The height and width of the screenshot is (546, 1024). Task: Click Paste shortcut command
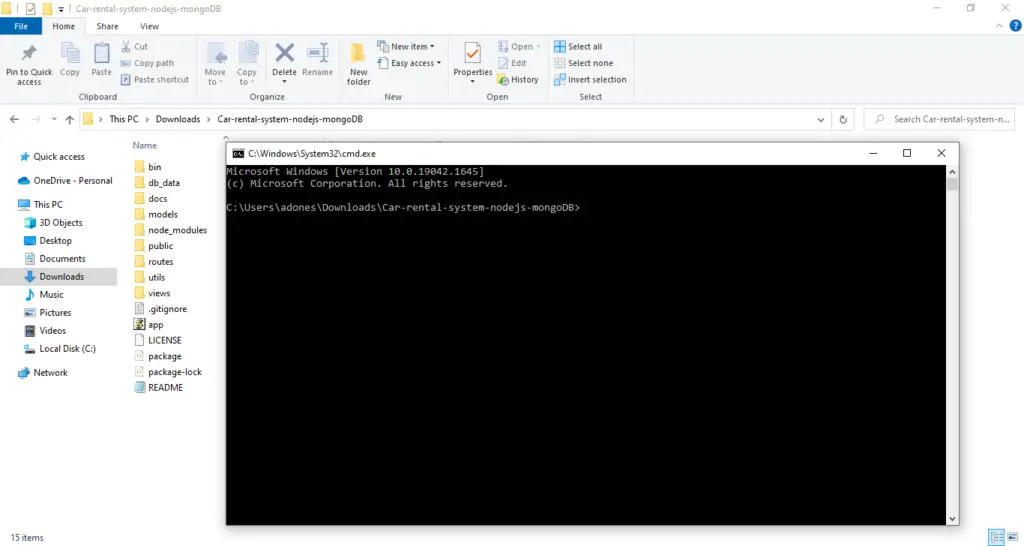(155, 80)
